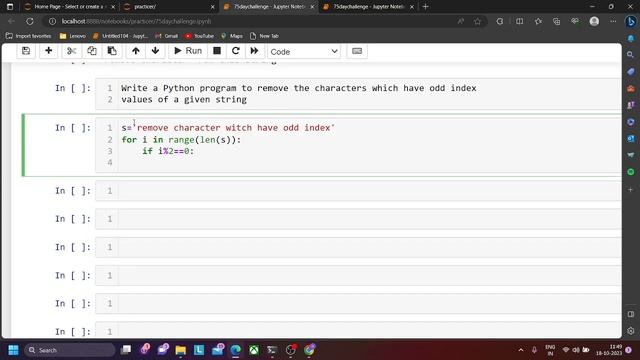Show hidden system tray icons chevron
This screenshot has height=360, width=640.
tap(521, 350)
